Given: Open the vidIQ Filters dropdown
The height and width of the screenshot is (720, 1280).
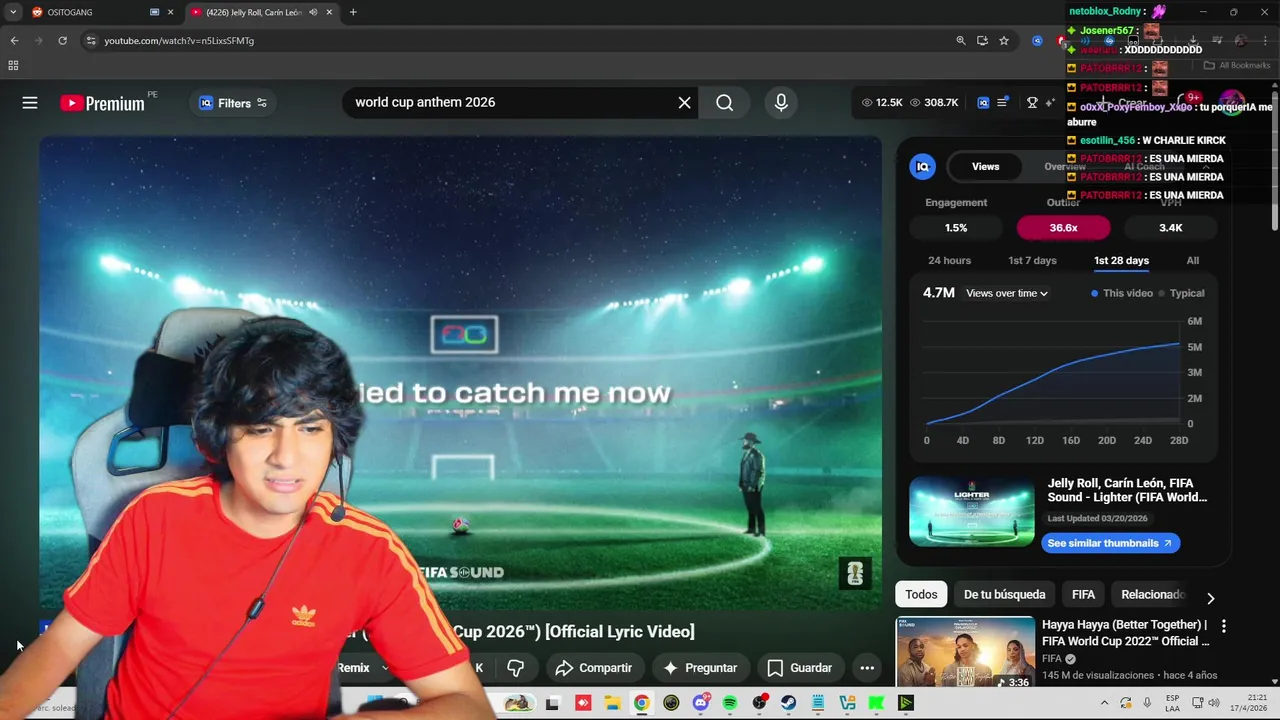Looking at the screenshot, I should [x=233, y=103].
